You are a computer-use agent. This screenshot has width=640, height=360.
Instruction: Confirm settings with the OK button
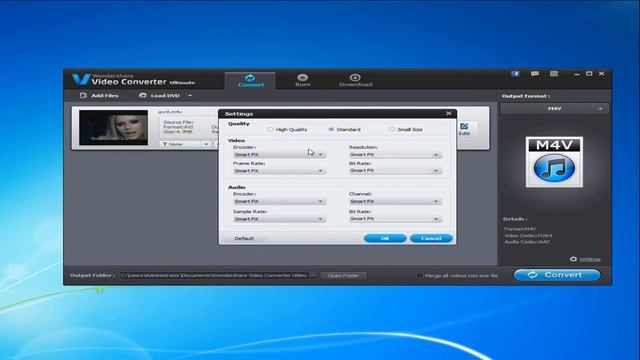385,238
